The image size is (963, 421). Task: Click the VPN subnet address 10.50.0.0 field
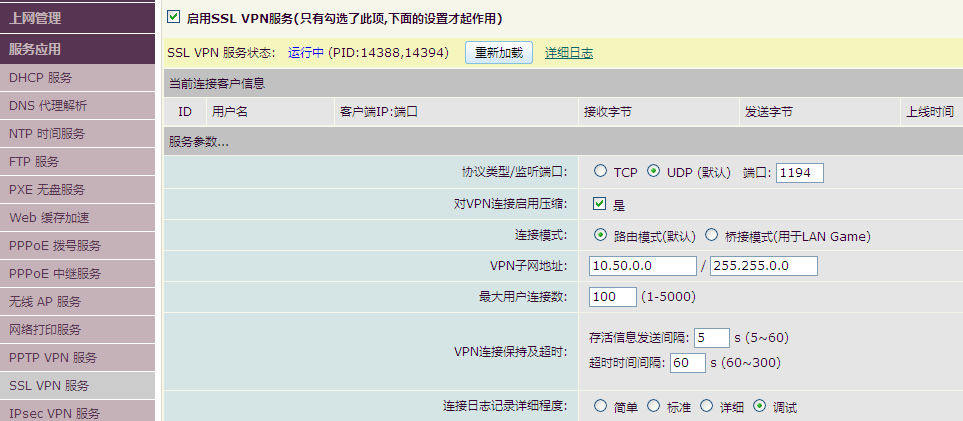tap(643, 265)
